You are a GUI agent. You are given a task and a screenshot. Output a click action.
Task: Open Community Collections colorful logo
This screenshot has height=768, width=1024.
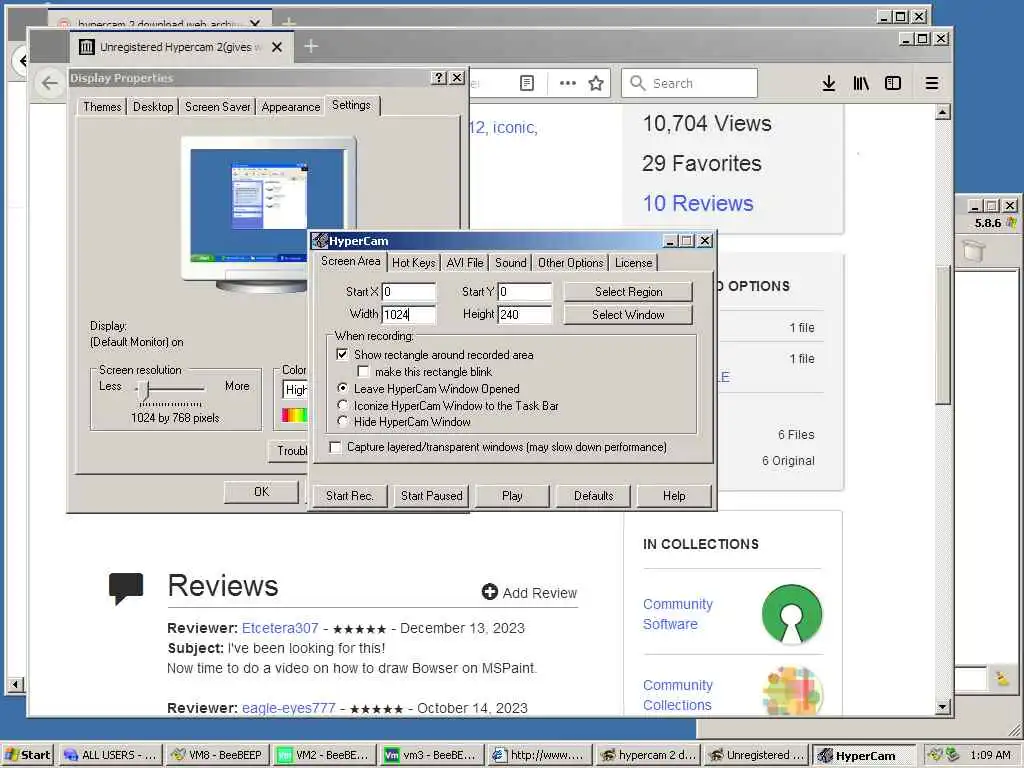coord(792,692)
